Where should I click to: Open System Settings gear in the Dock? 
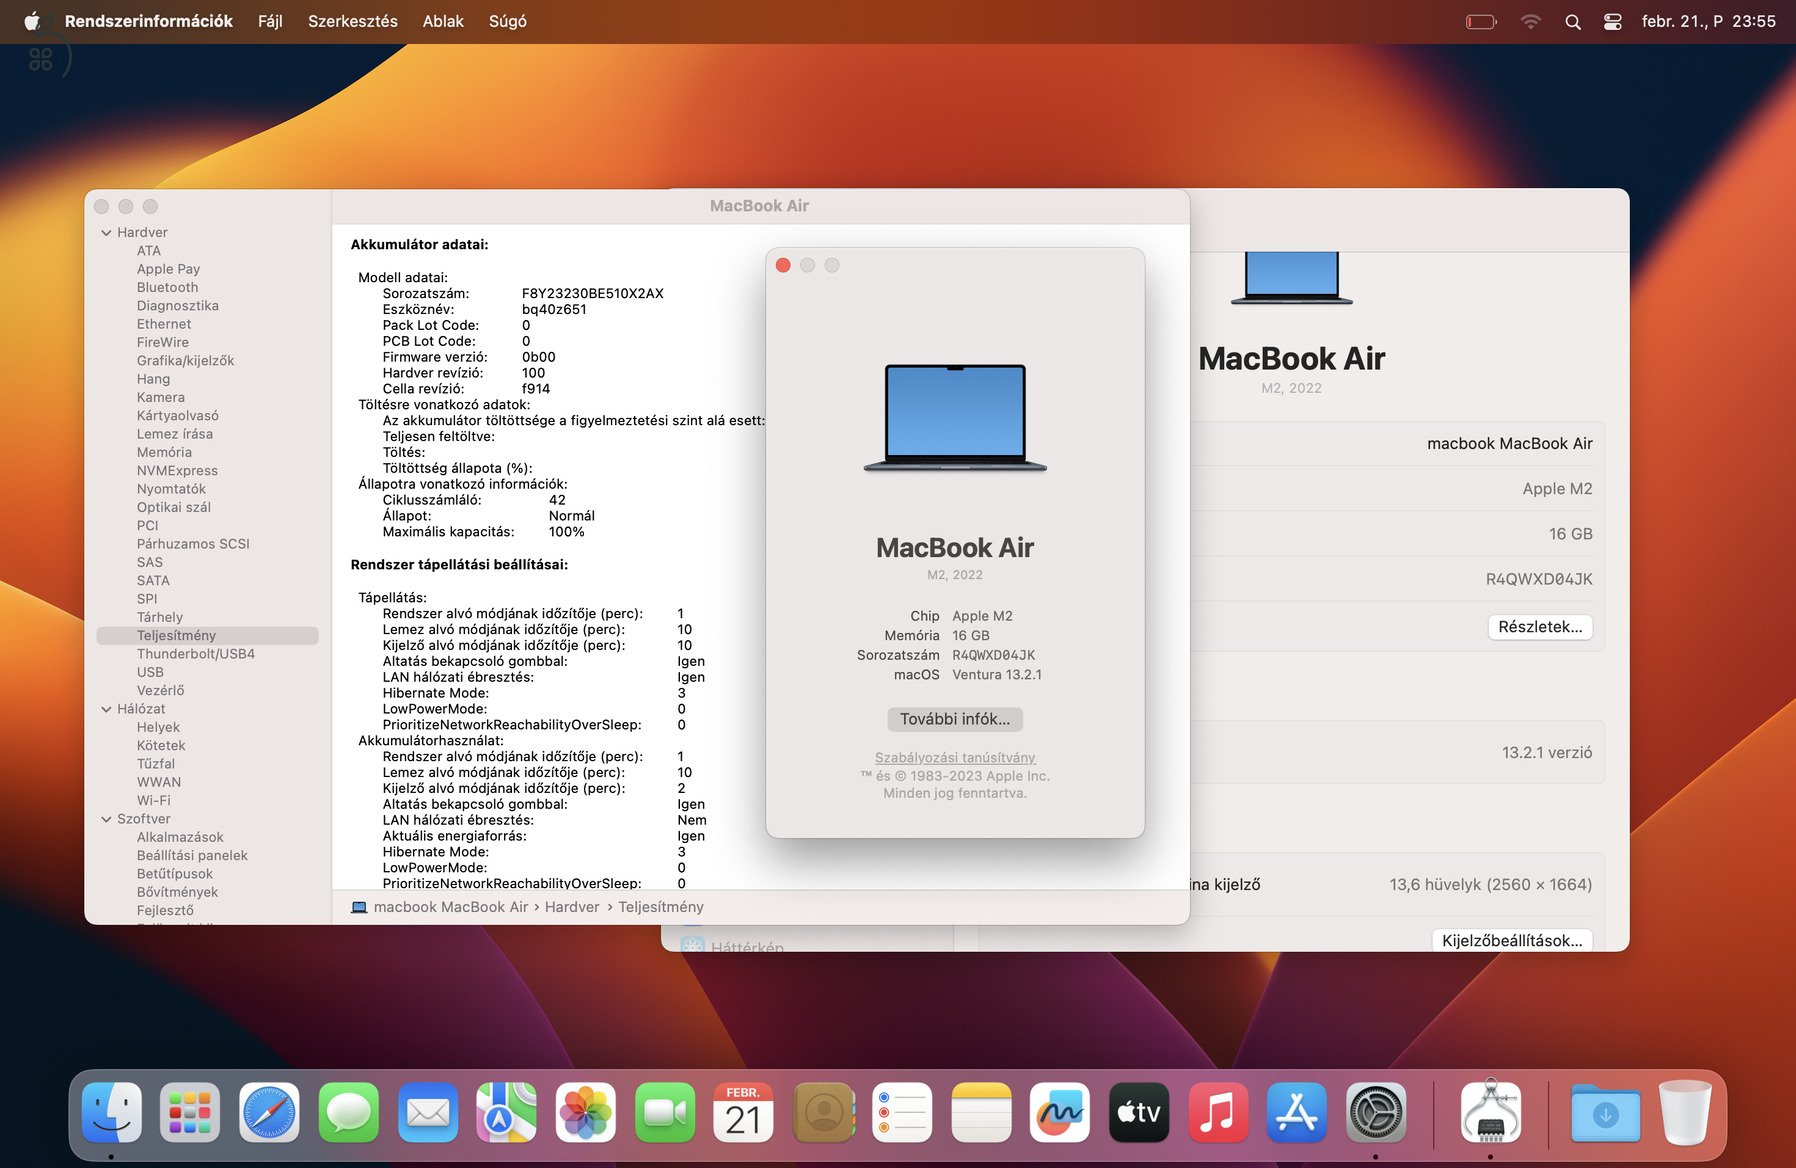(x=1376, y=1112)
